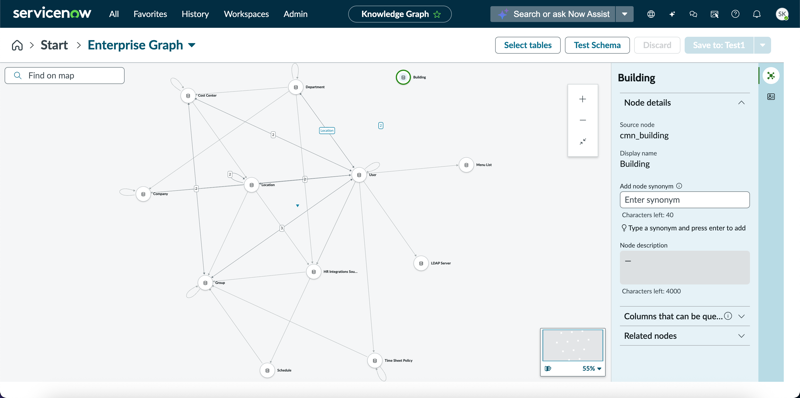Collapse the Node details section
Image resolution: width=800 pixels, height=398 pixels.
coord(741,103)
